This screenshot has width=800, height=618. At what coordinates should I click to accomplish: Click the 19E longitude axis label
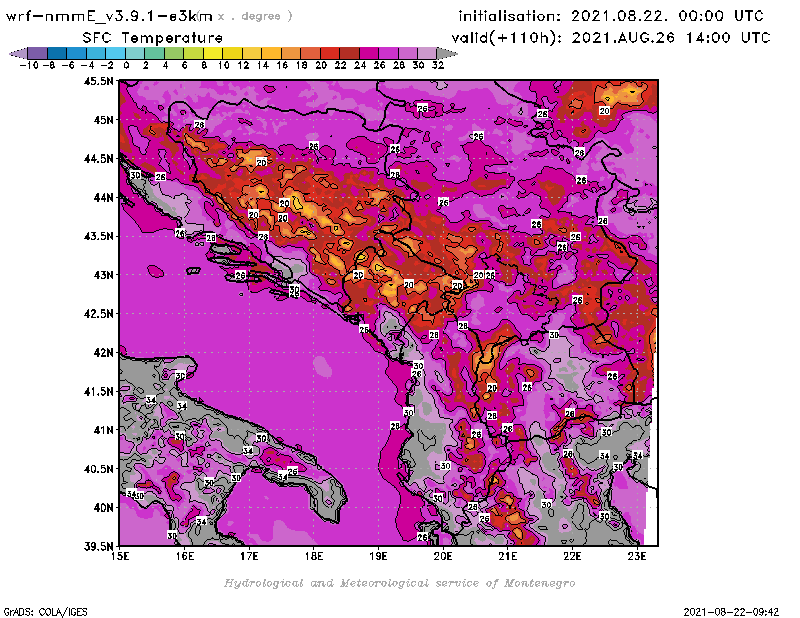click(379, 556)
